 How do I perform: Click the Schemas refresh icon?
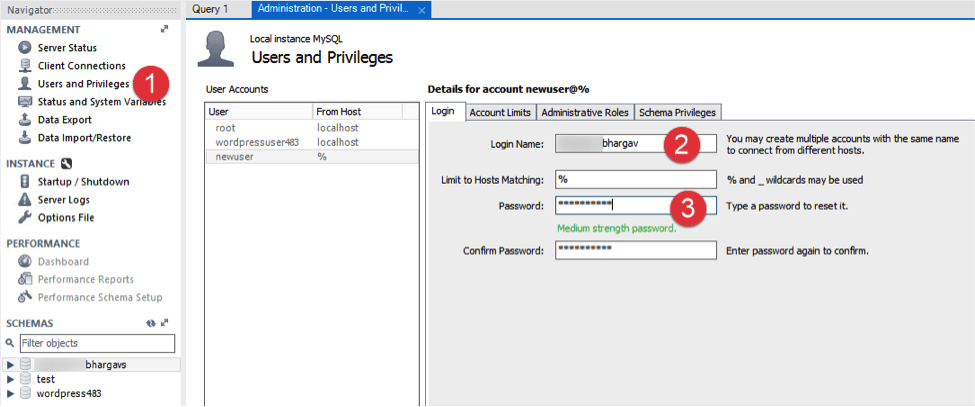pos(150,324)
